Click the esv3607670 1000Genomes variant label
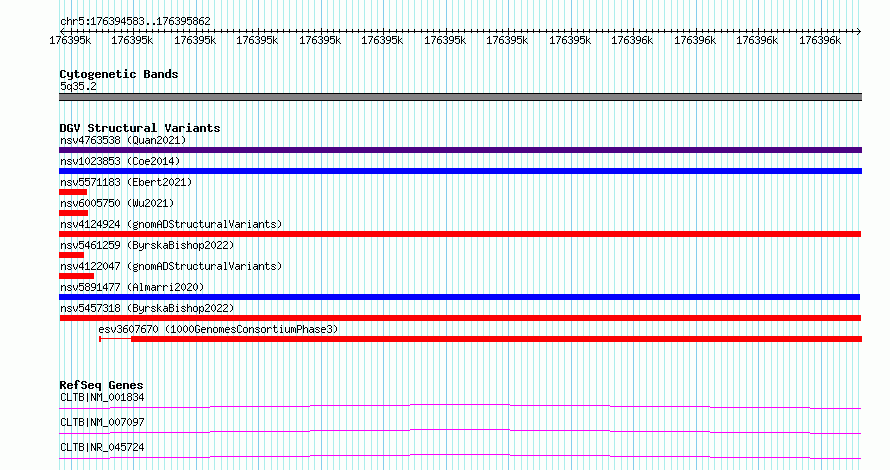890x470 pixels. tap(218, 329)
